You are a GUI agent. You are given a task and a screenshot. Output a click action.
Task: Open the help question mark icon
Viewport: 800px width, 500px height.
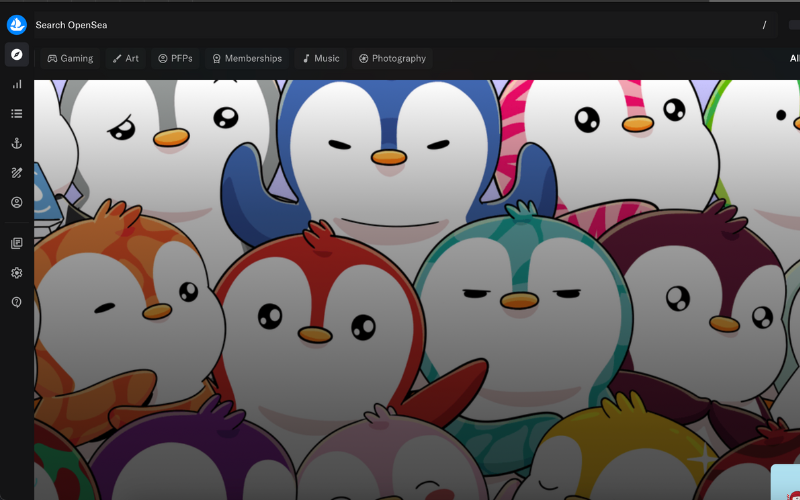coord(17,303)
